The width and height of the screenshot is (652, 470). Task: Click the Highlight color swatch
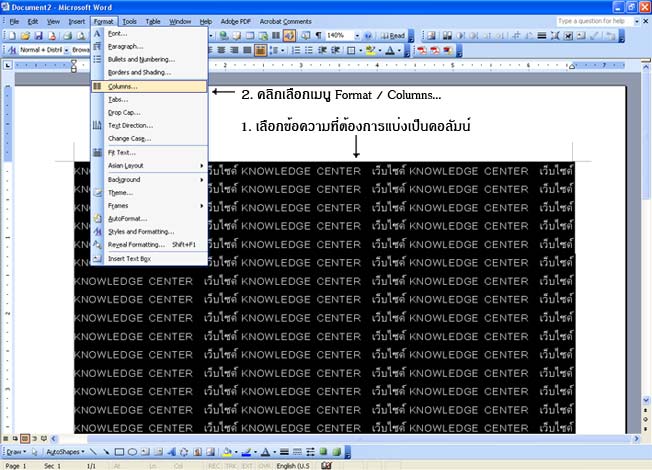click(x=370, y=50)
